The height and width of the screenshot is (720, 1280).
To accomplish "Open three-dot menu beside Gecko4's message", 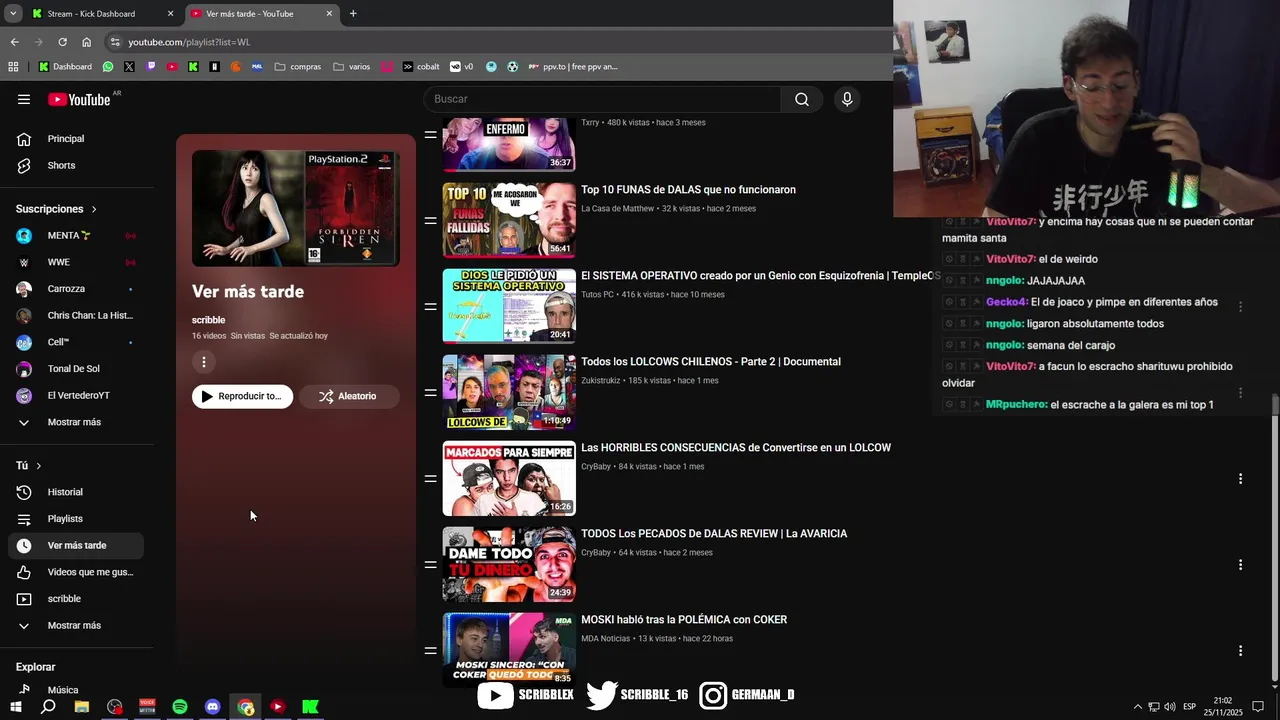I will click(x=1240, y=307).
